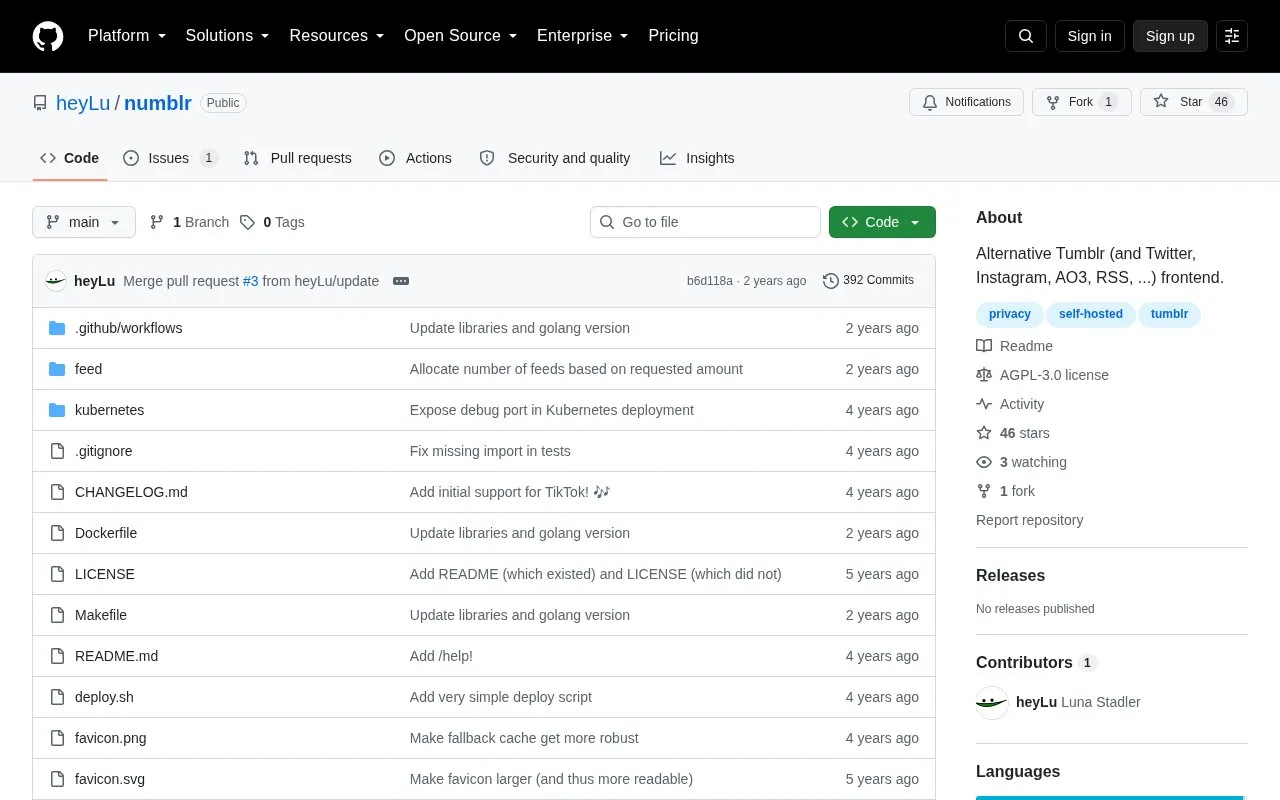Image resolution: width=1280 pixels, height=800 pixels.
Task: Click the Sign in button
Action: coord(1089,36)
